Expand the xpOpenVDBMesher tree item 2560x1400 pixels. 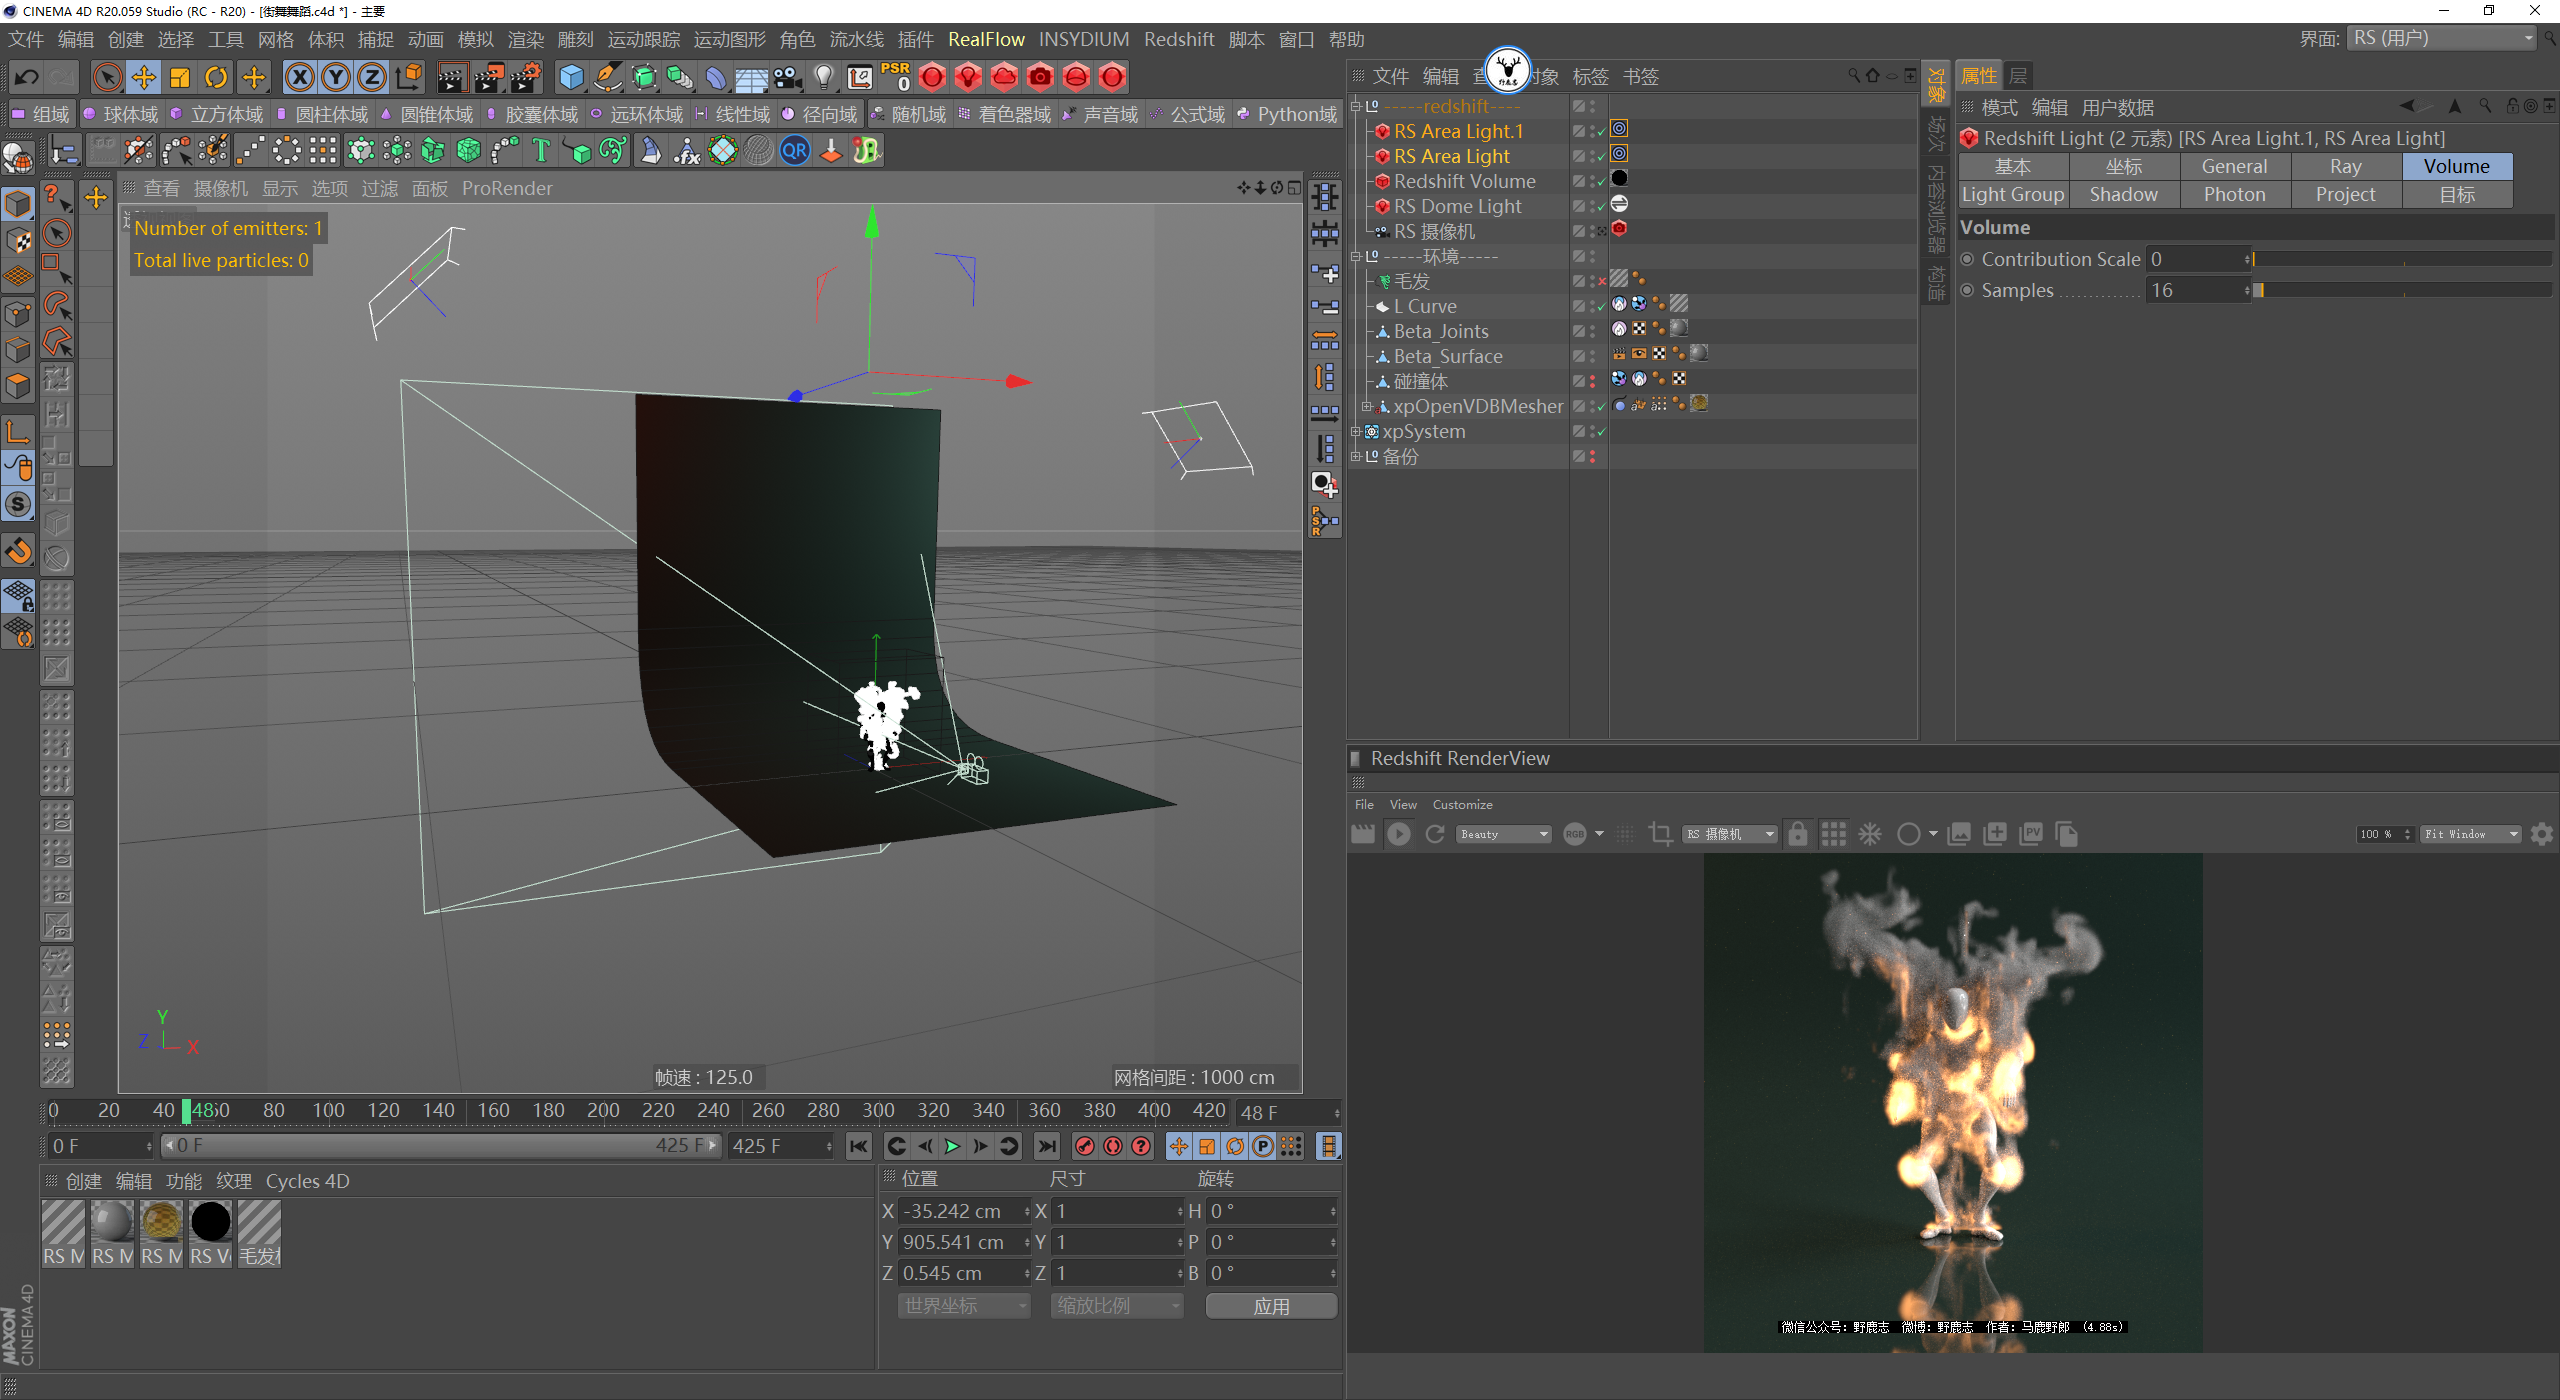(1366, 406)
